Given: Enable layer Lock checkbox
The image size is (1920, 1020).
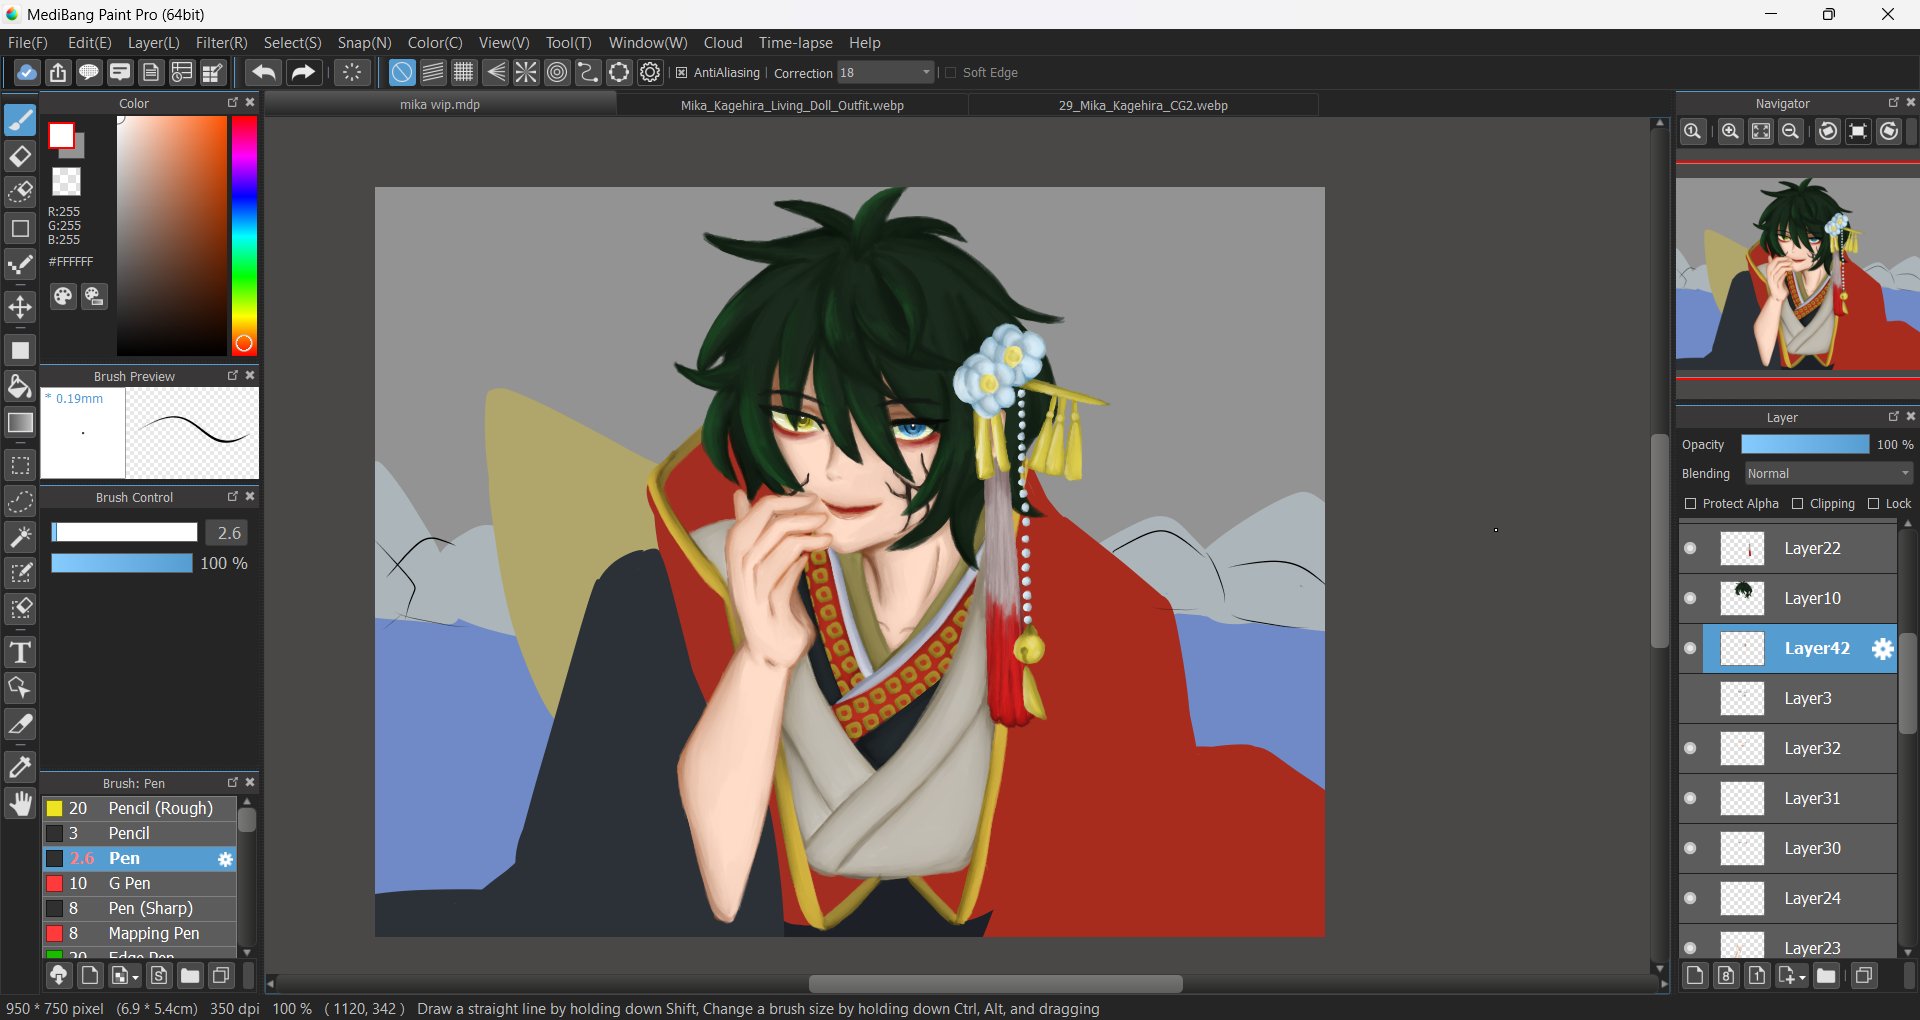Looking at the screenshot, I should tap(1874, 503).
